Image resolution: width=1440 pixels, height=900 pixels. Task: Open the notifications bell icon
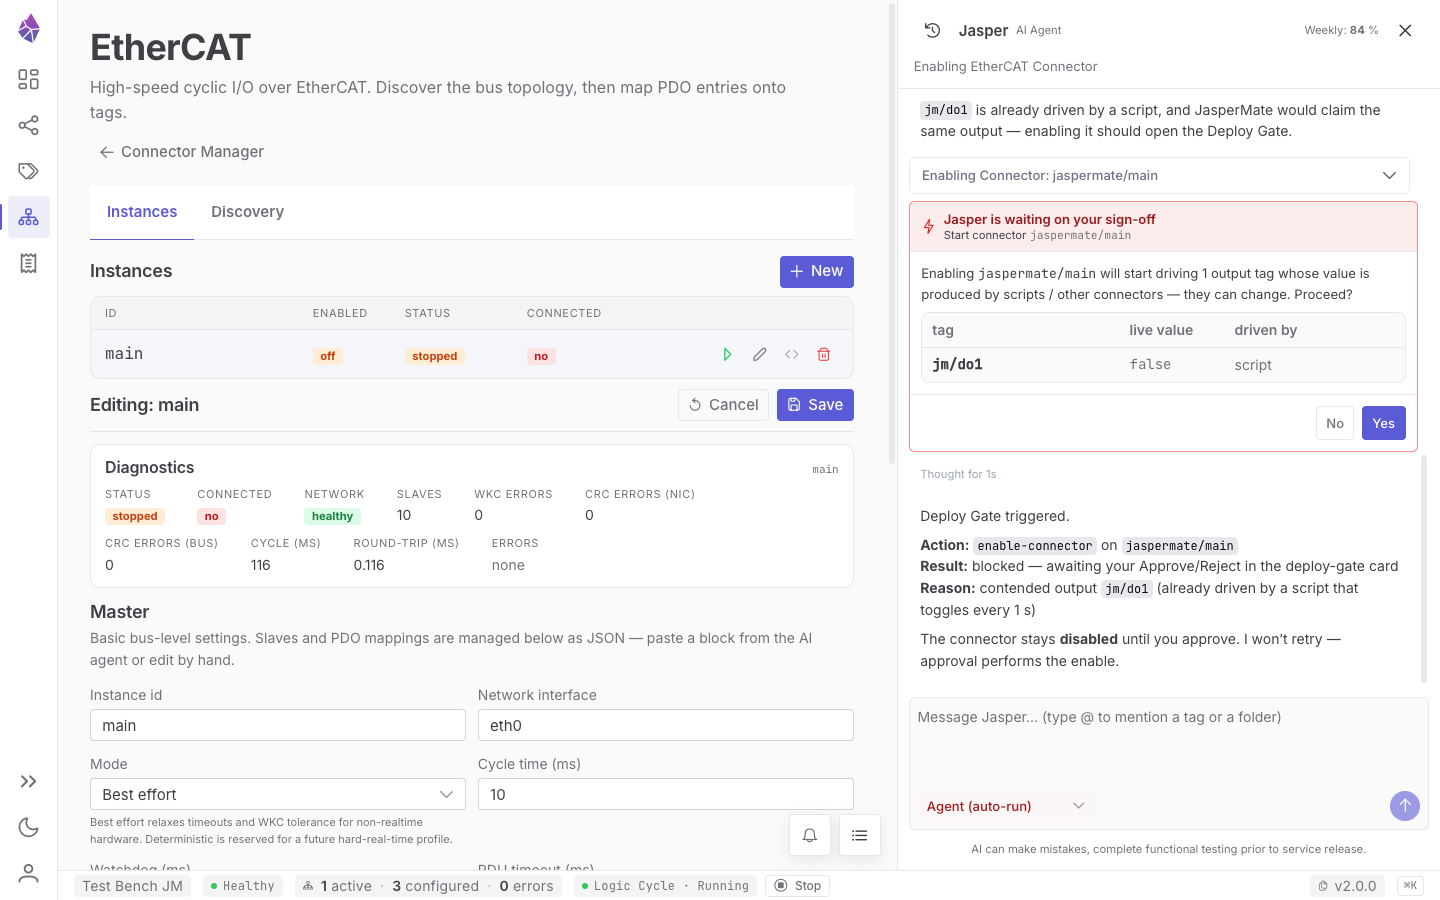(810, 835)
